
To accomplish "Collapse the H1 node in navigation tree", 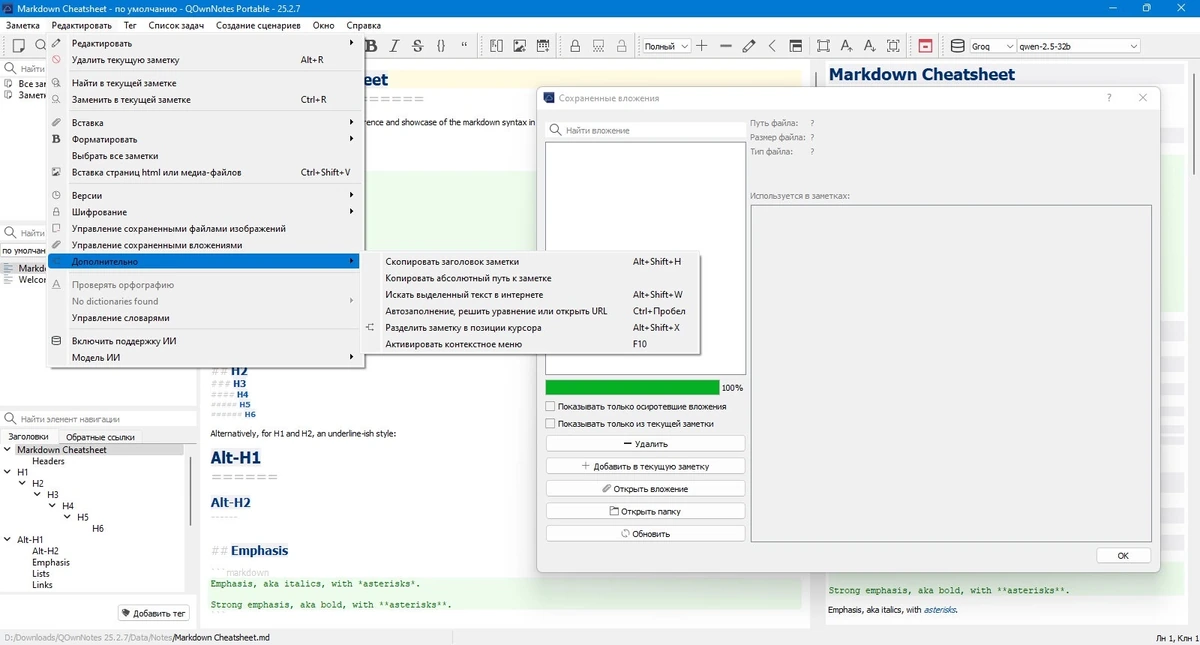I will pos(9,472).
